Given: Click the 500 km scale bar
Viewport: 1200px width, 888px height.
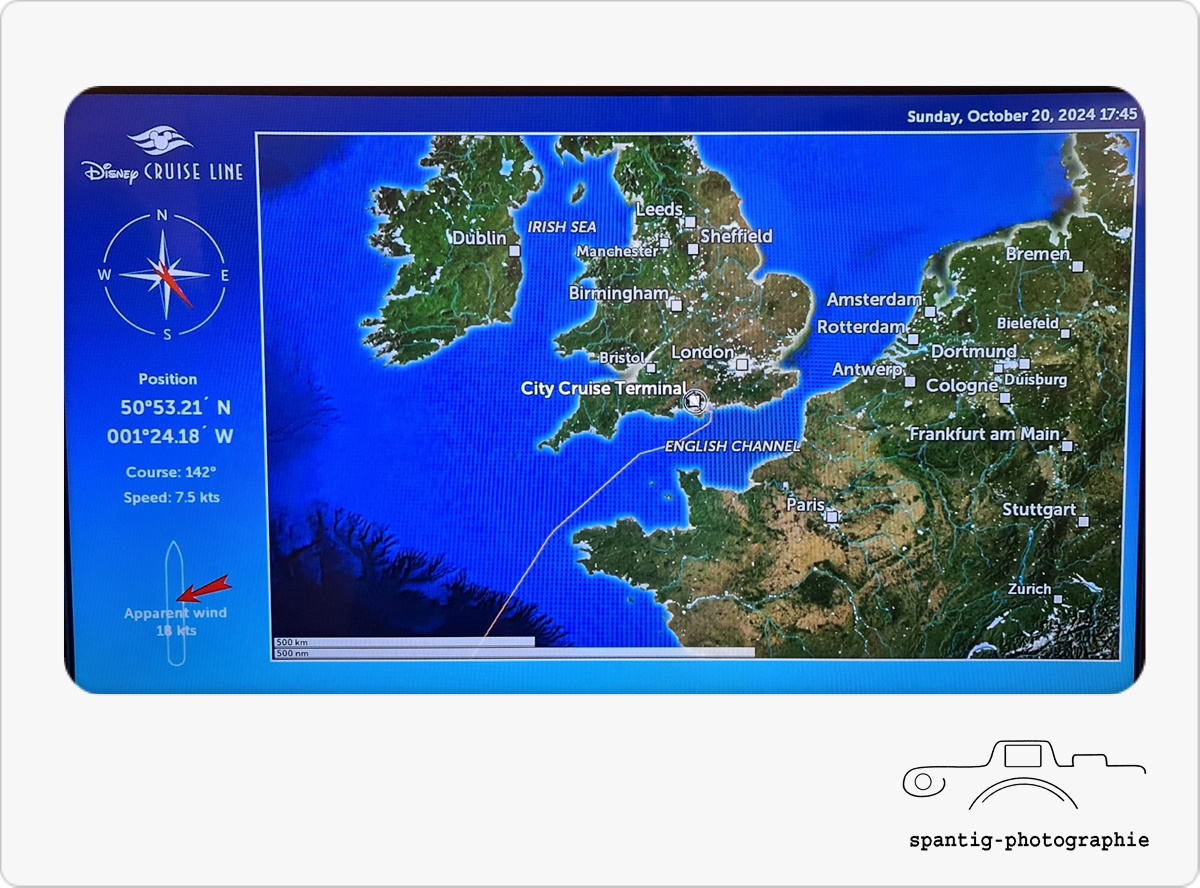Looking at the screenshot, I should pyautogui.click(x=404, y=641).
